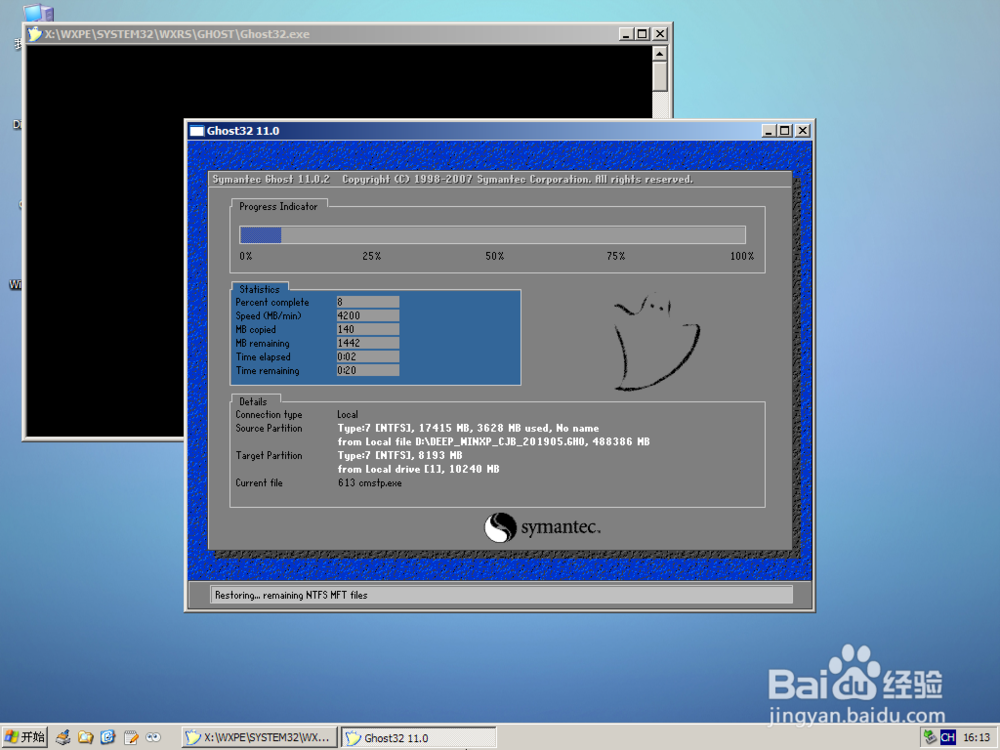Screen dimensions: 1000x750
Task: Maximize the Ghost32 11.0 window
Action: point(784,131)
